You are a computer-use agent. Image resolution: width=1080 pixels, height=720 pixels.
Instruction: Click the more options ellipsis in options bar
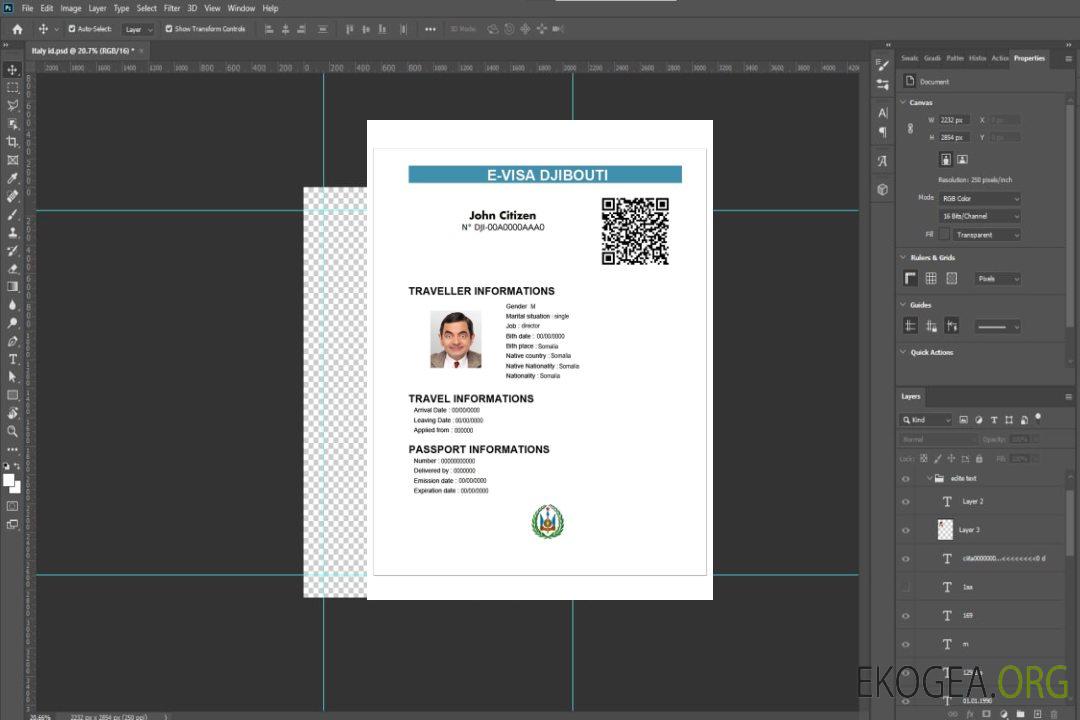pyautogui.click(x=430, y=29)
